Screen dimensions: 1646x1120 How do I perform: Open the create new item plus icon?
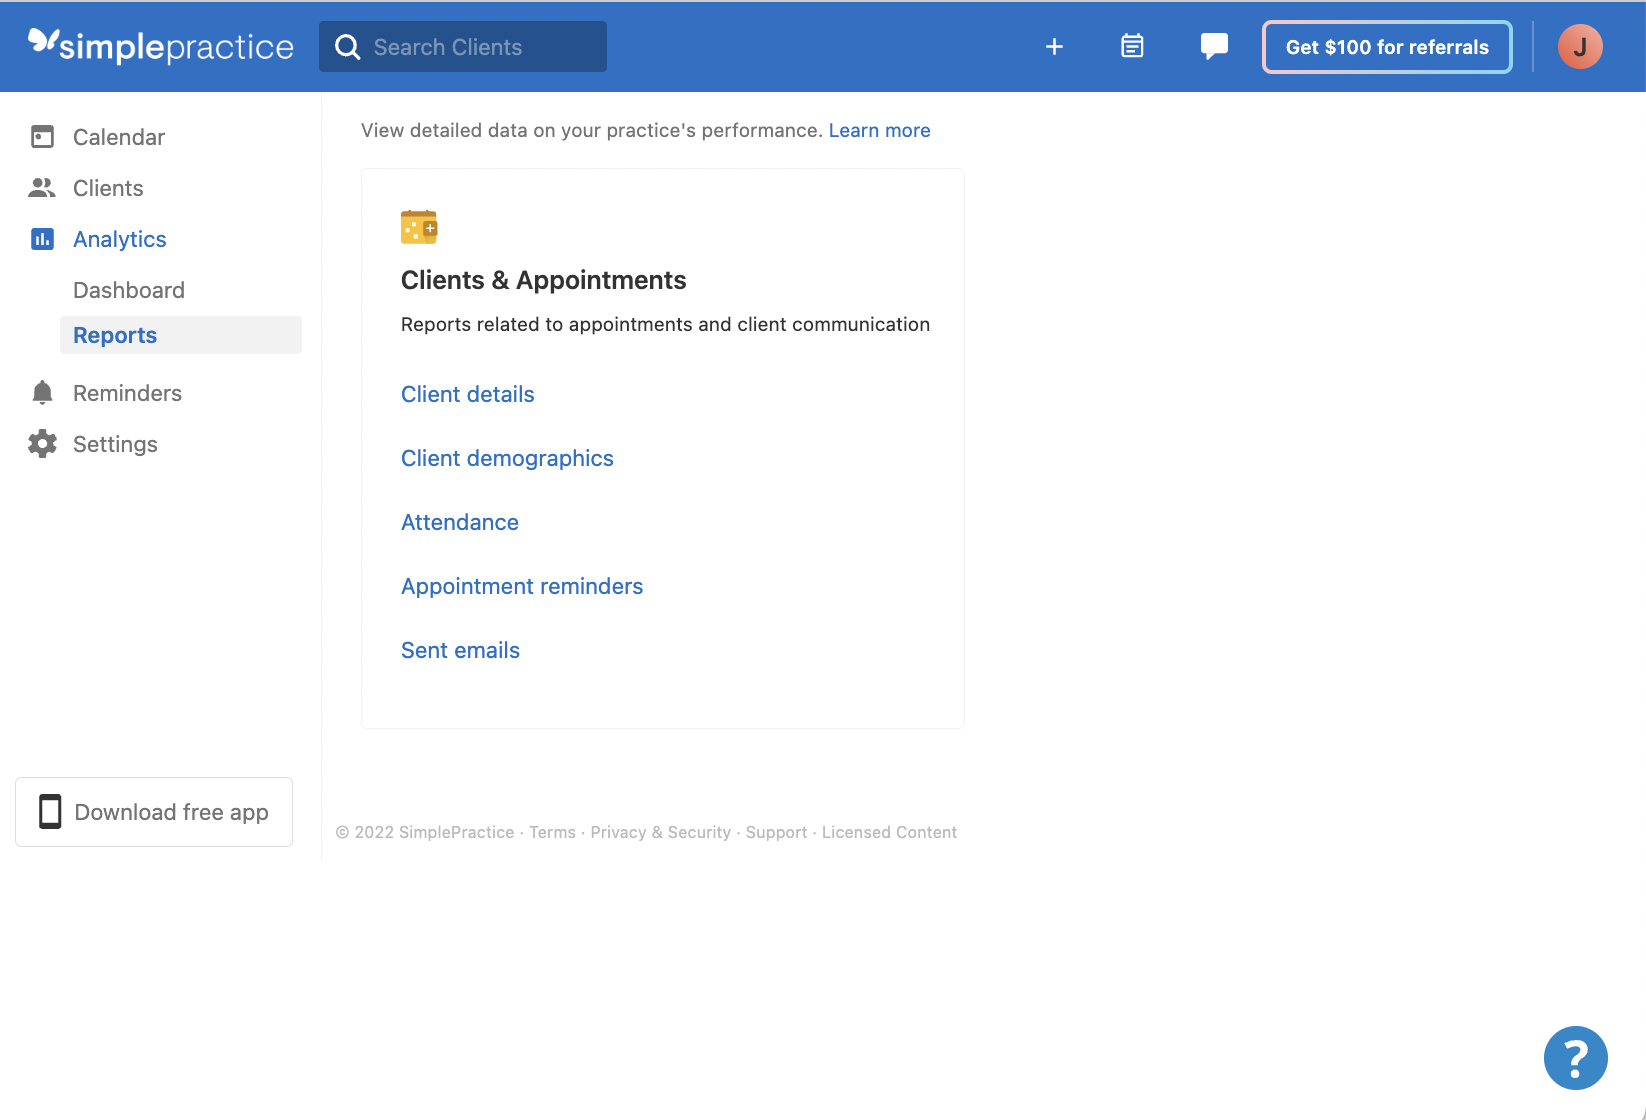click(1054, 46)
